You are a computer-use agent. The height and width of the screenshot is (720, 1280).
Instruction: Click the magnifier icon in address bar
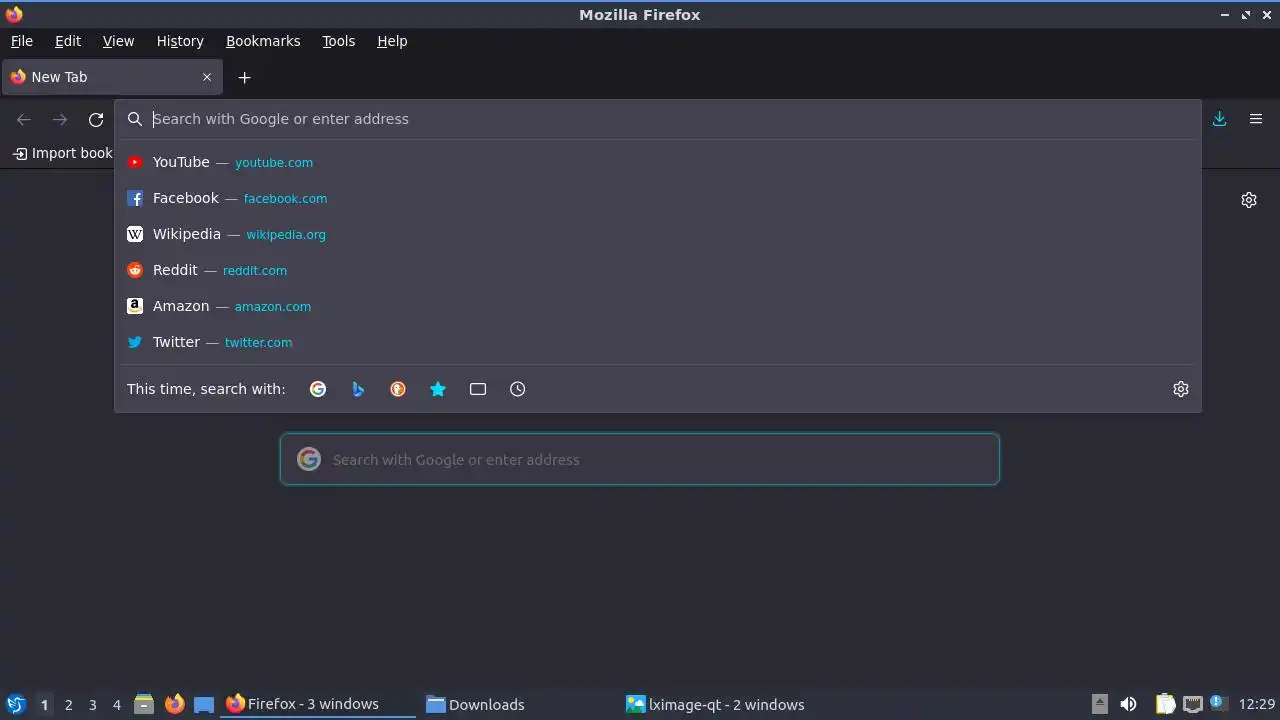click(x=135, y=119)
